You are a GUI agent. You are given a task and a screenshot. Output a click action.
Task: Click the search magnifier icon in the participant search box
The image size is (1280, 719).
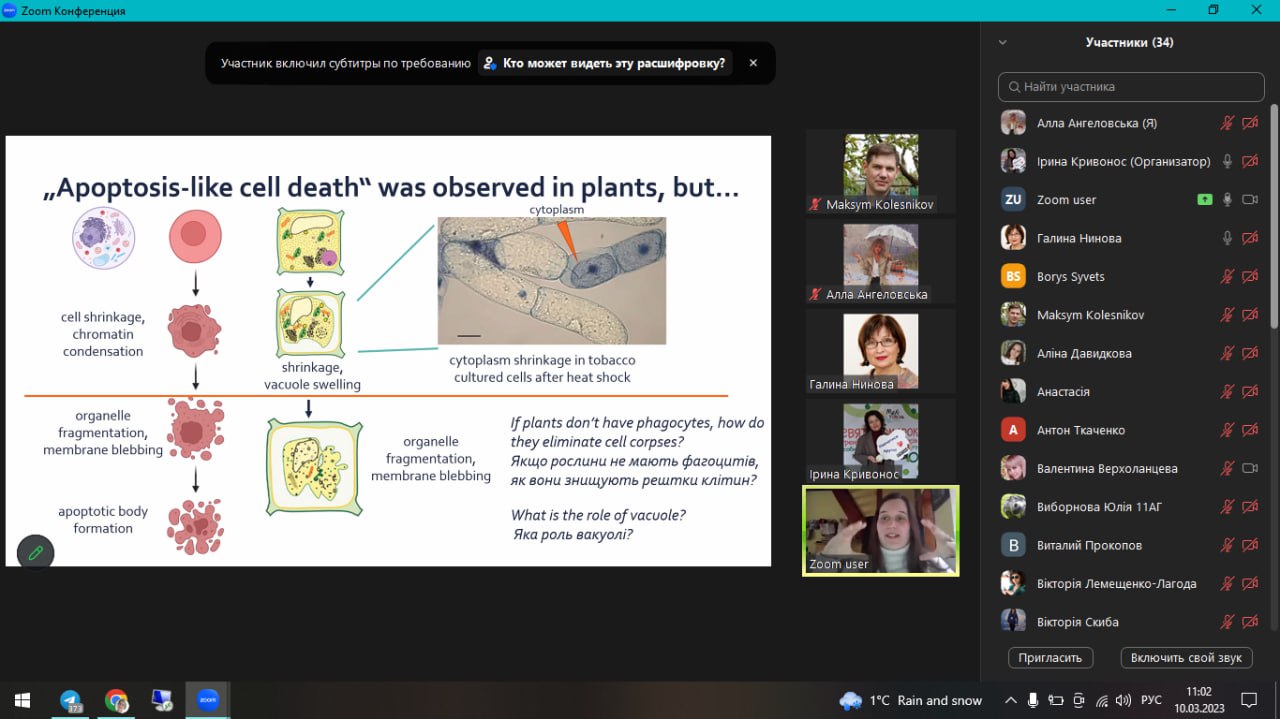[x=1014, y=87]
